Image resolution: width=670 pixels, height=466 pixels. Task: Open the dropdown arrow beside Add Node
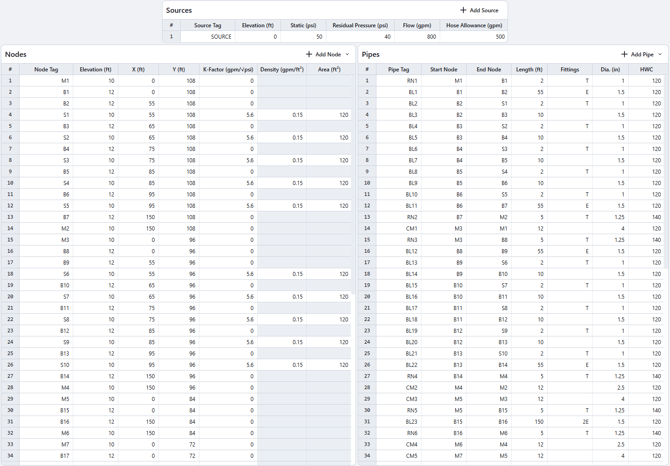(x=347, y=54)
